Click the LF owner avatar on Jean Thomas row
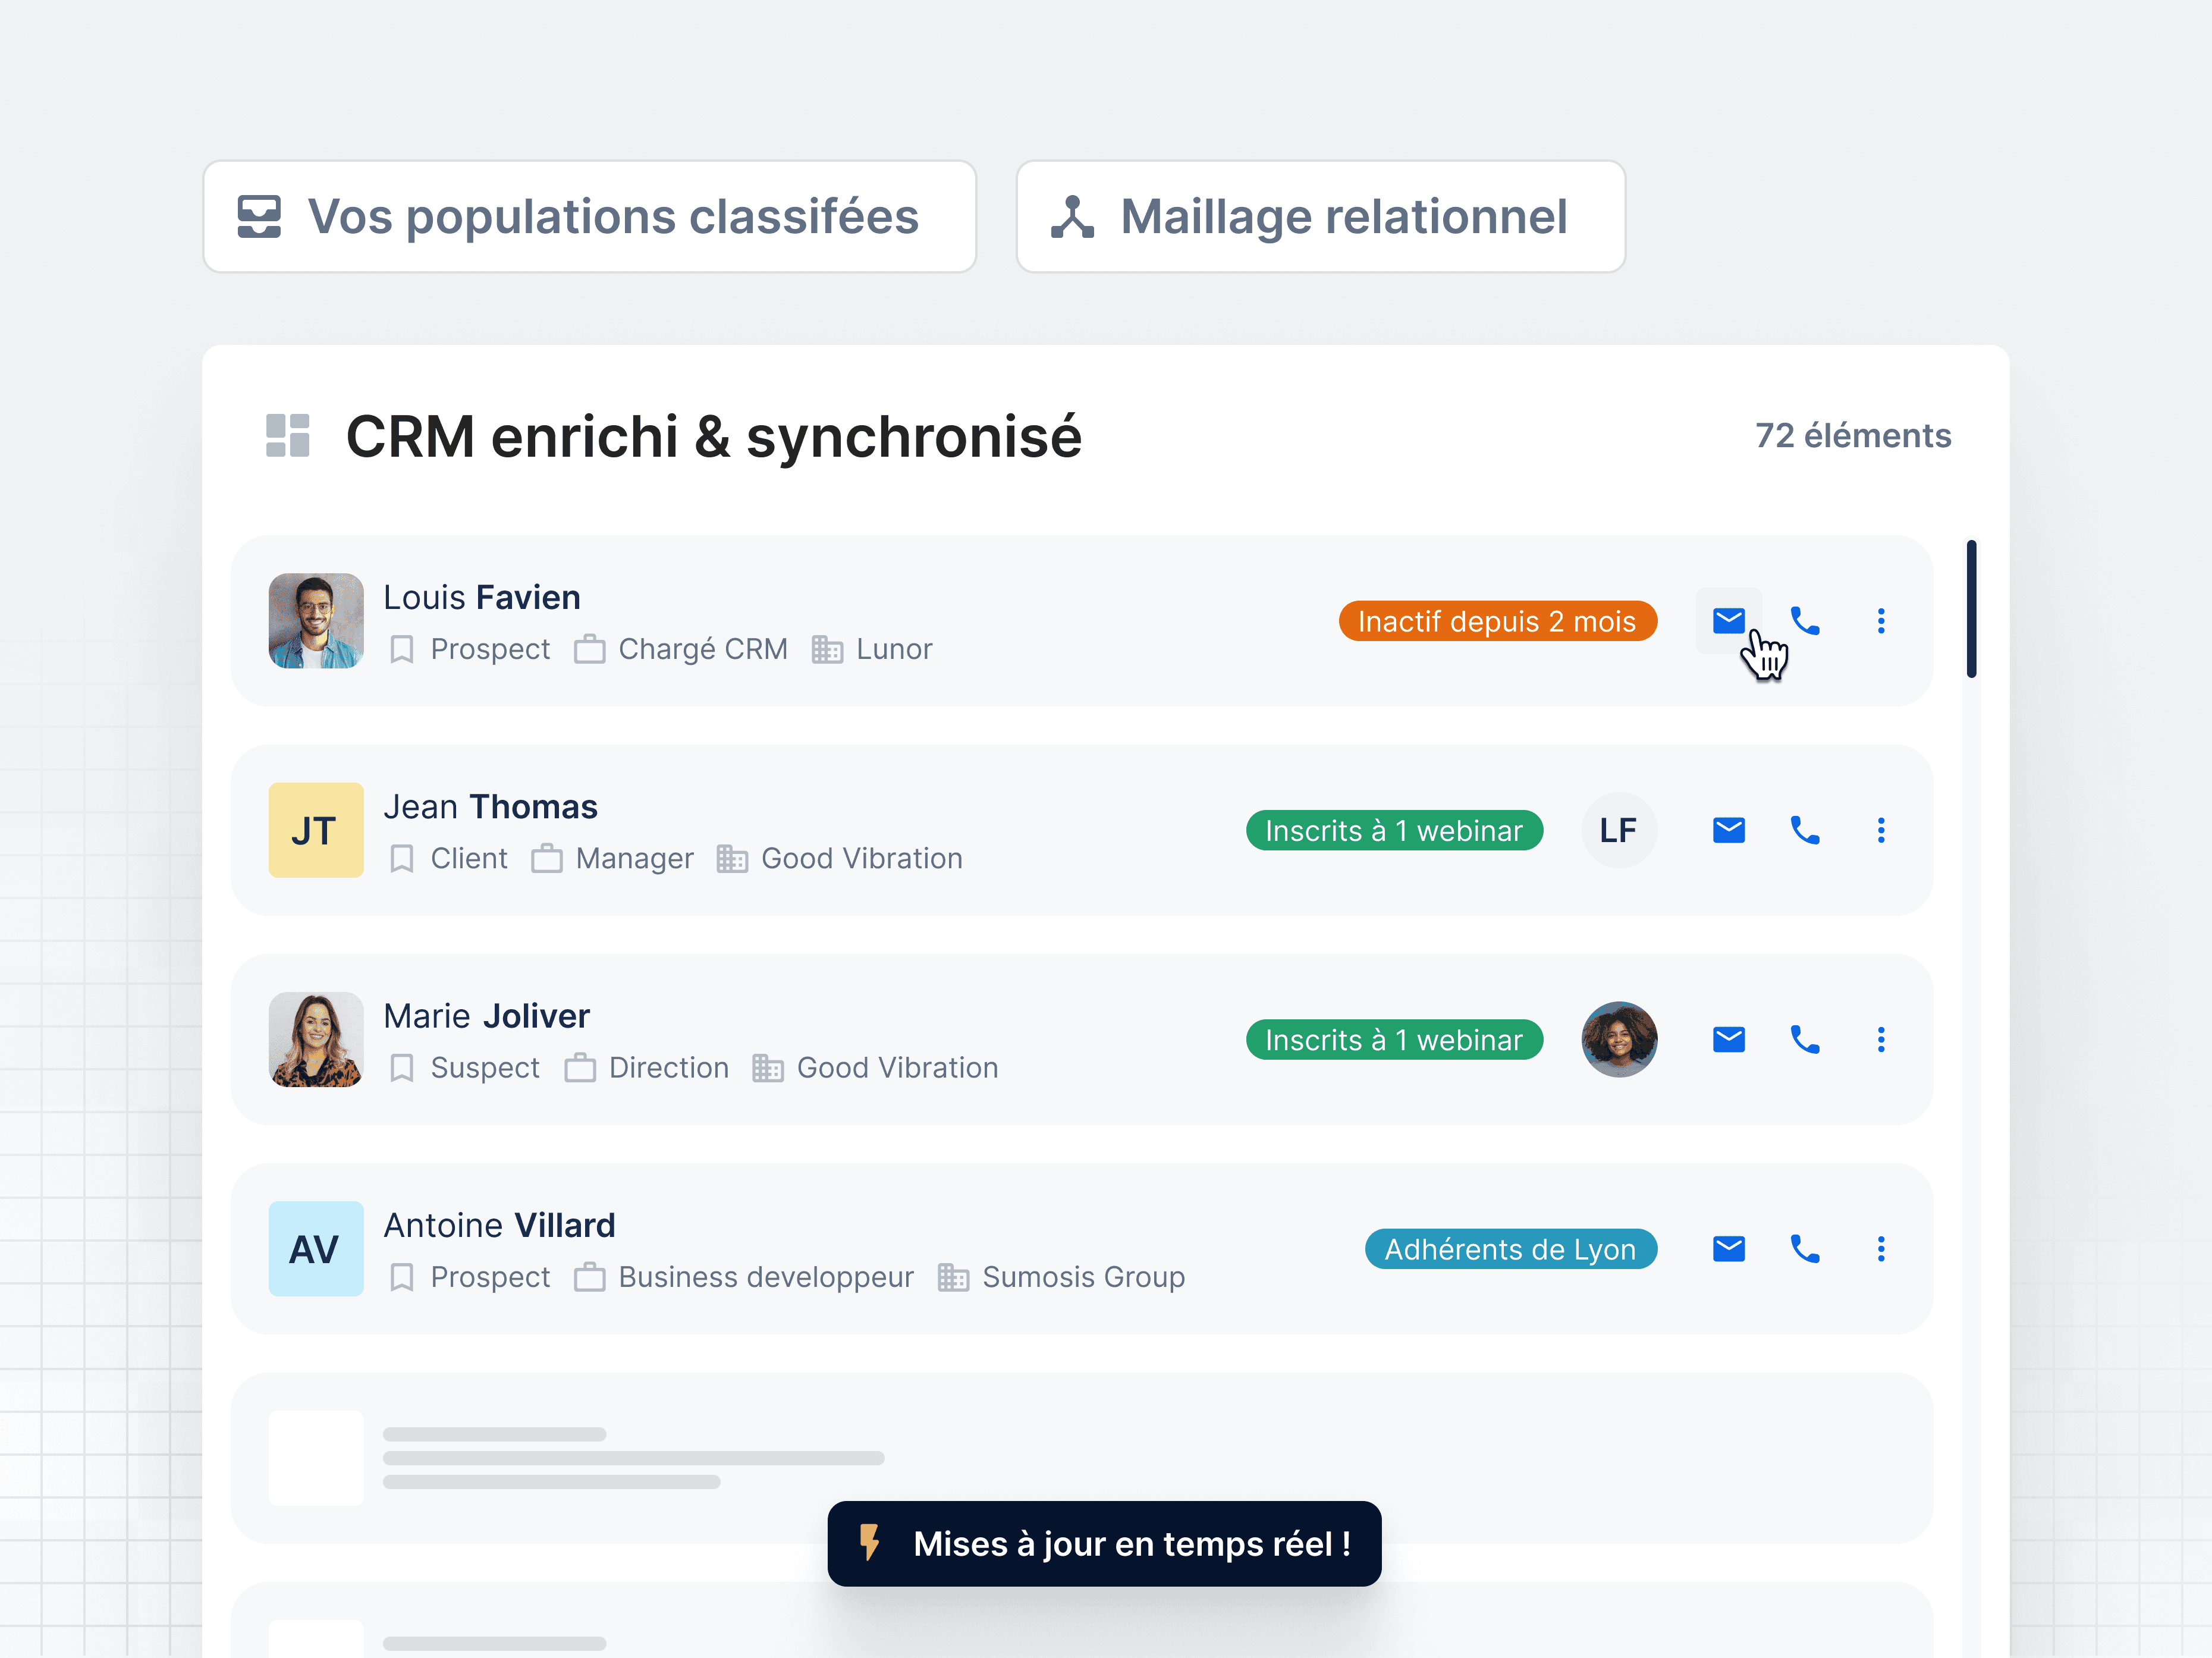The height and width of the screenshot is (1658, 2212). click(1619, 830)
